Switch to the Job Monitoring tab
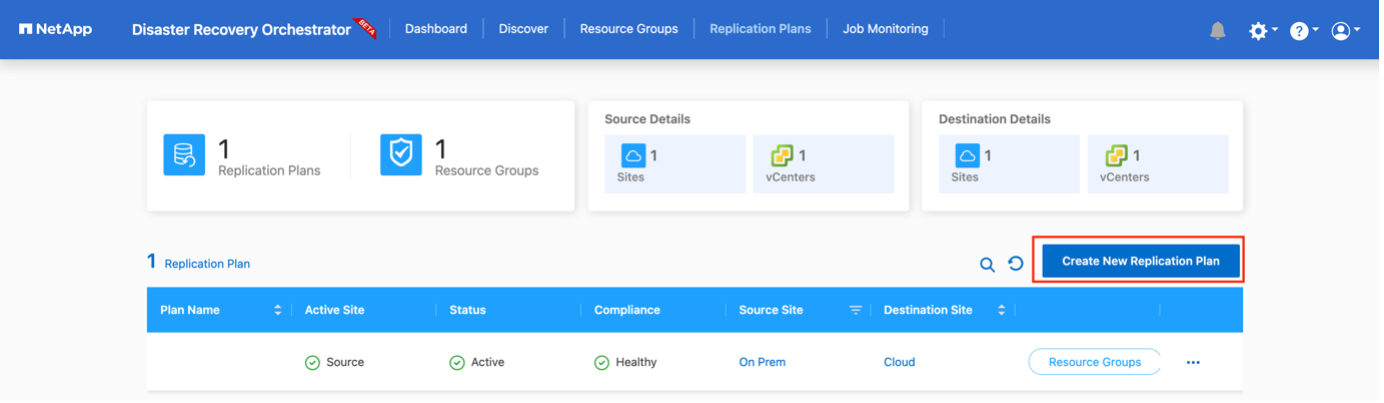The height and width of the screenshot is (403, 1384). coord(885,29)
